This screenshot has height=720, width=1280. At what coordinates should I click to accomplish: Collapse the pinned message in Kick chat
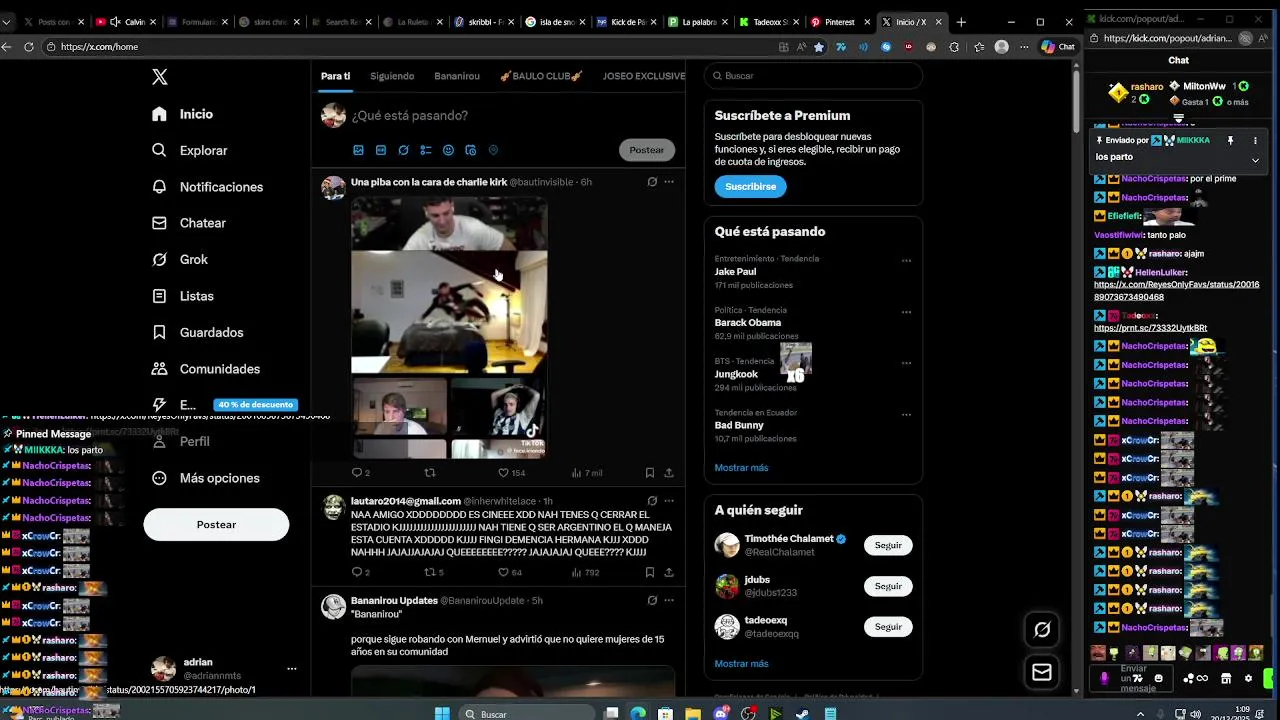click(x=1255, y=159)
